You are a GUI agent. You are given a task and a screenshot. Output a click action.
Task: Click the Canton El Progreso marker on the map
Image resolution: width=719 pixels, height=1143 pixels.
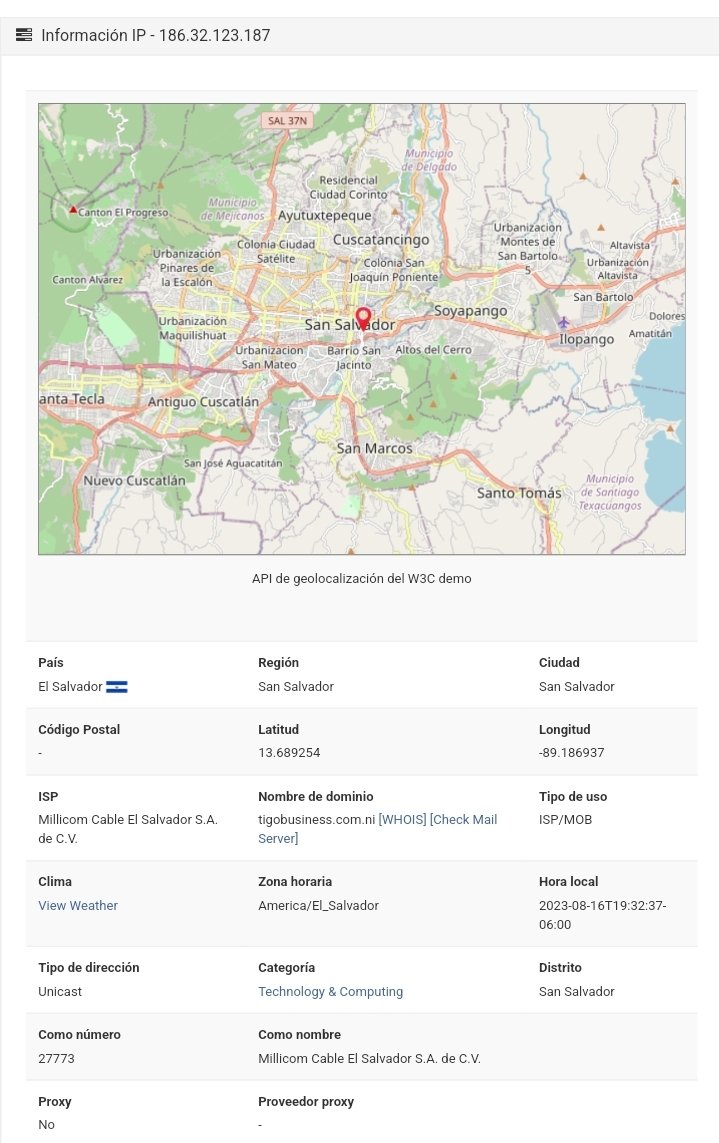click(73, 211)
